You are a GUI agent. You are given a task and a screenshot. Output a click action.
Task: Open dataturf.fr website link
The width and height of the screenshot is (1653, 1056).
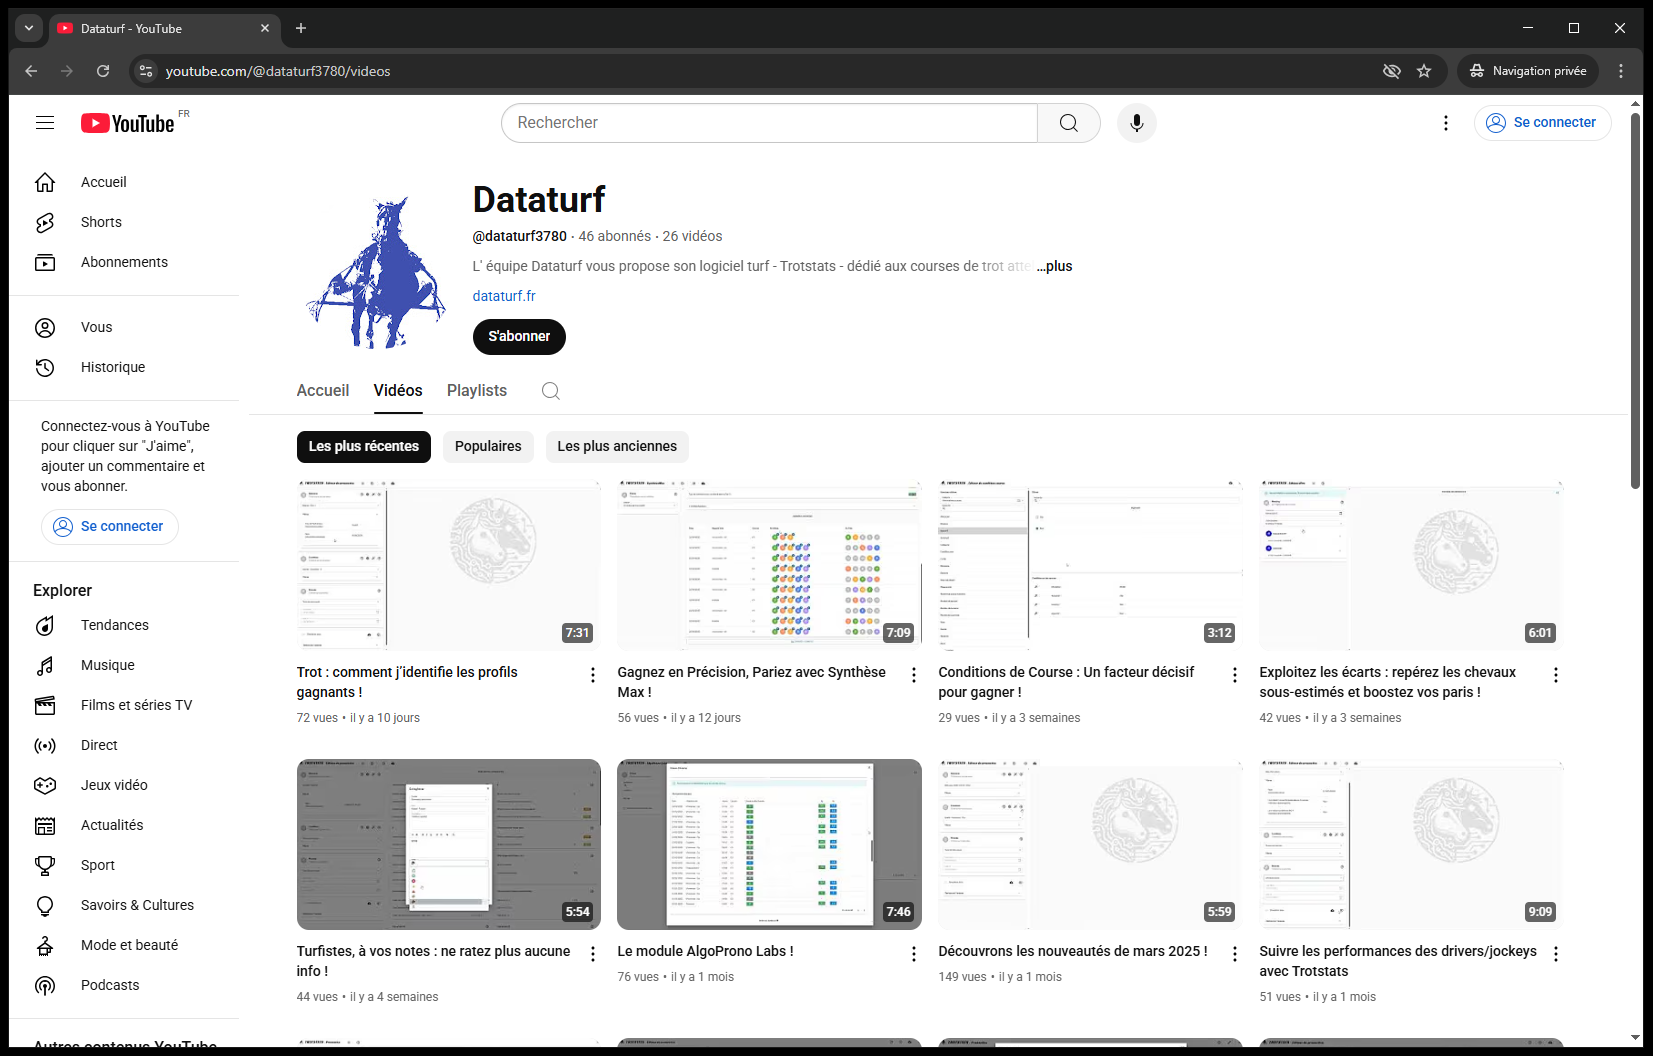point(504,296)
